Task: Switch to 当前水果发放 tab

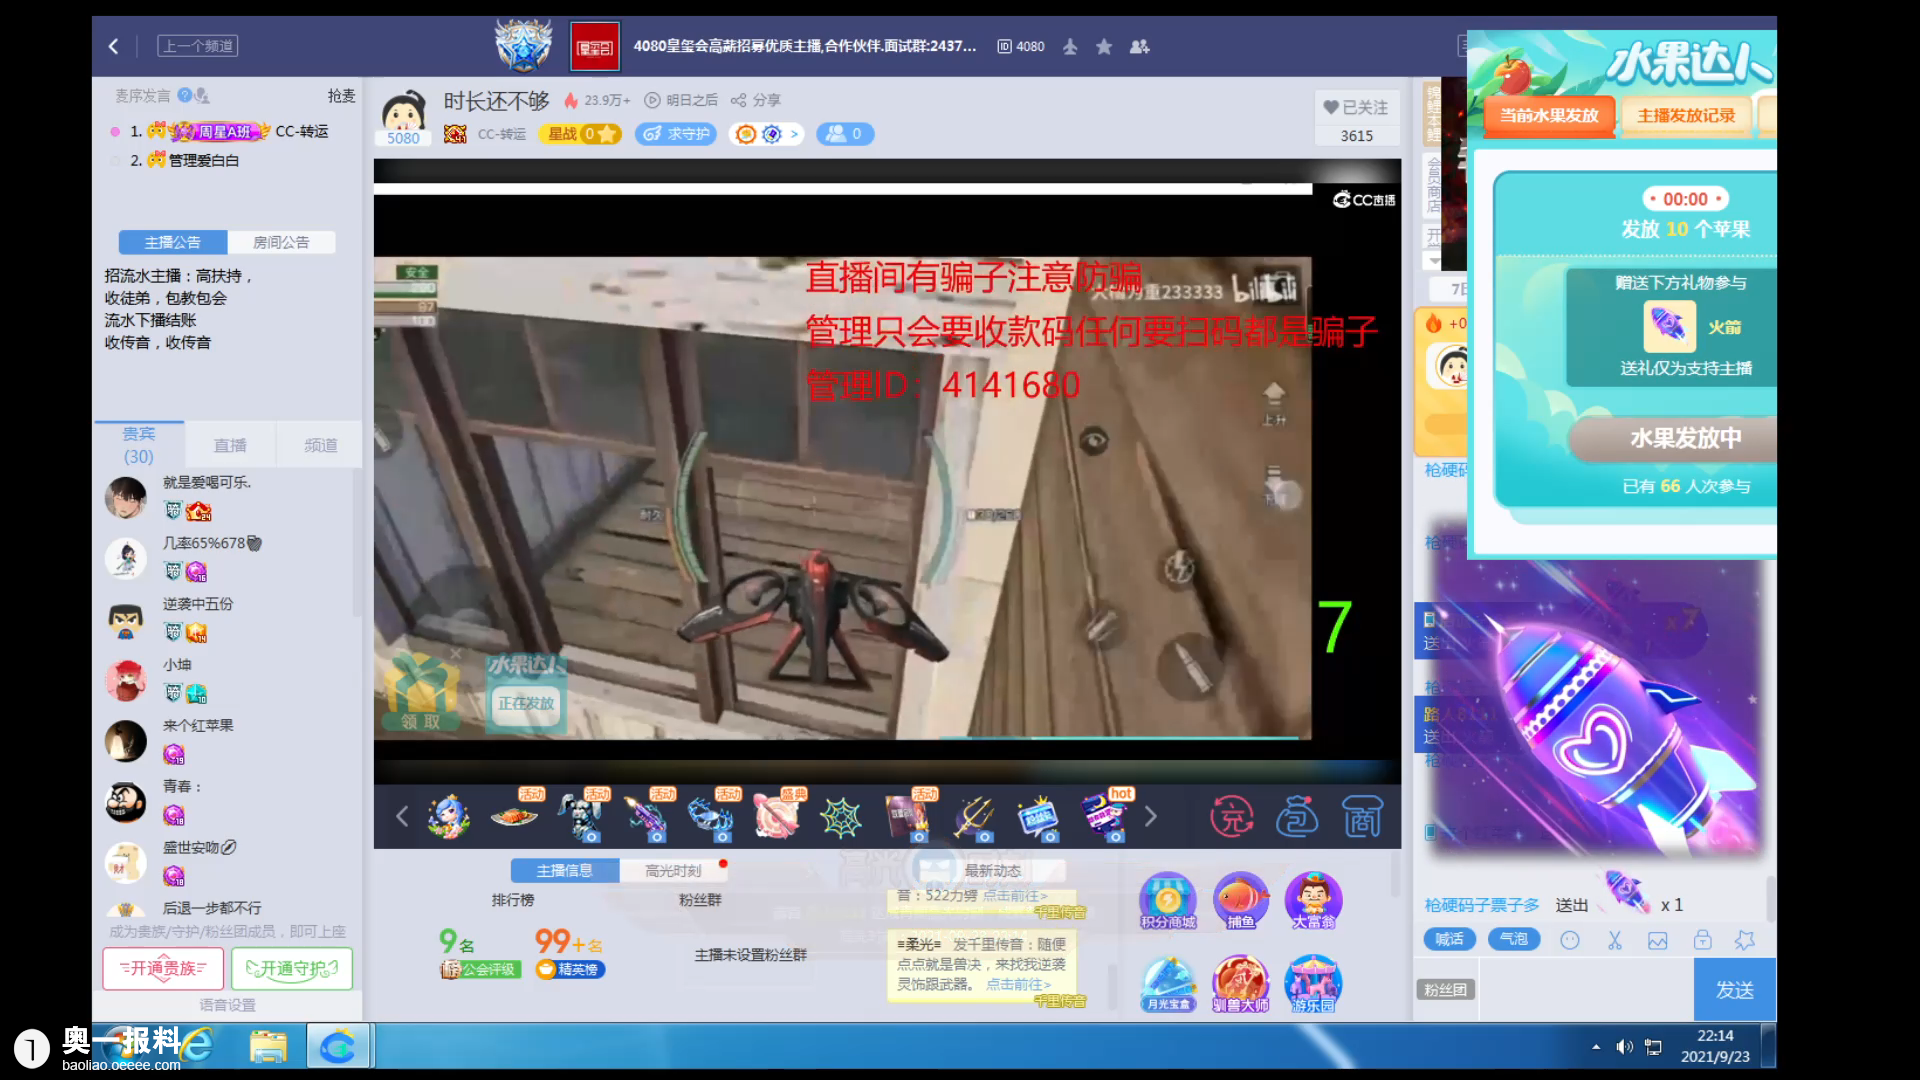Action: pyautogui.click(x=1549, y=115)
